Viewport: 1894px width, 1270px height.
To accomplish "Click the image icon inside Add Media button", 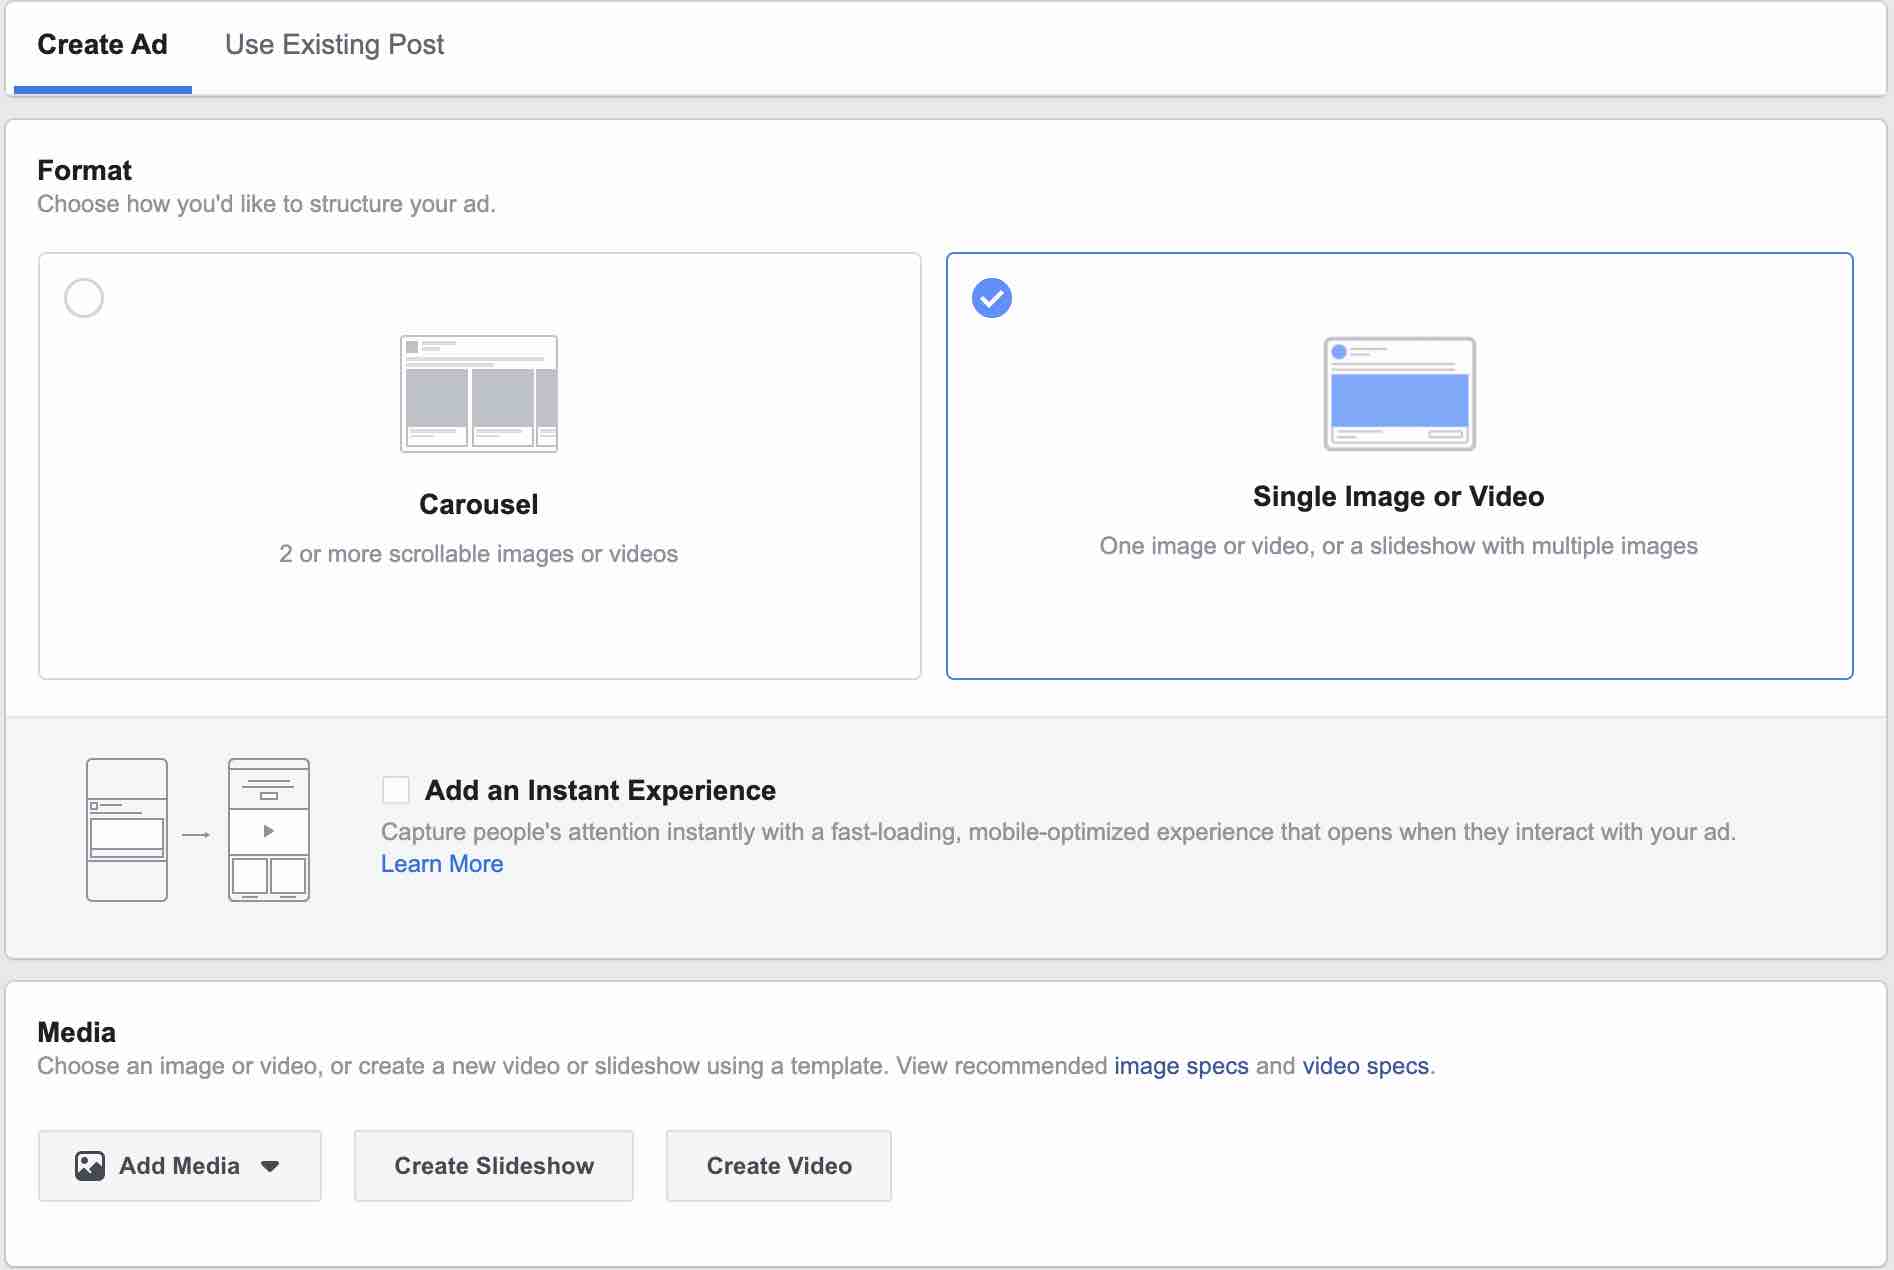I will point(90,1165).
